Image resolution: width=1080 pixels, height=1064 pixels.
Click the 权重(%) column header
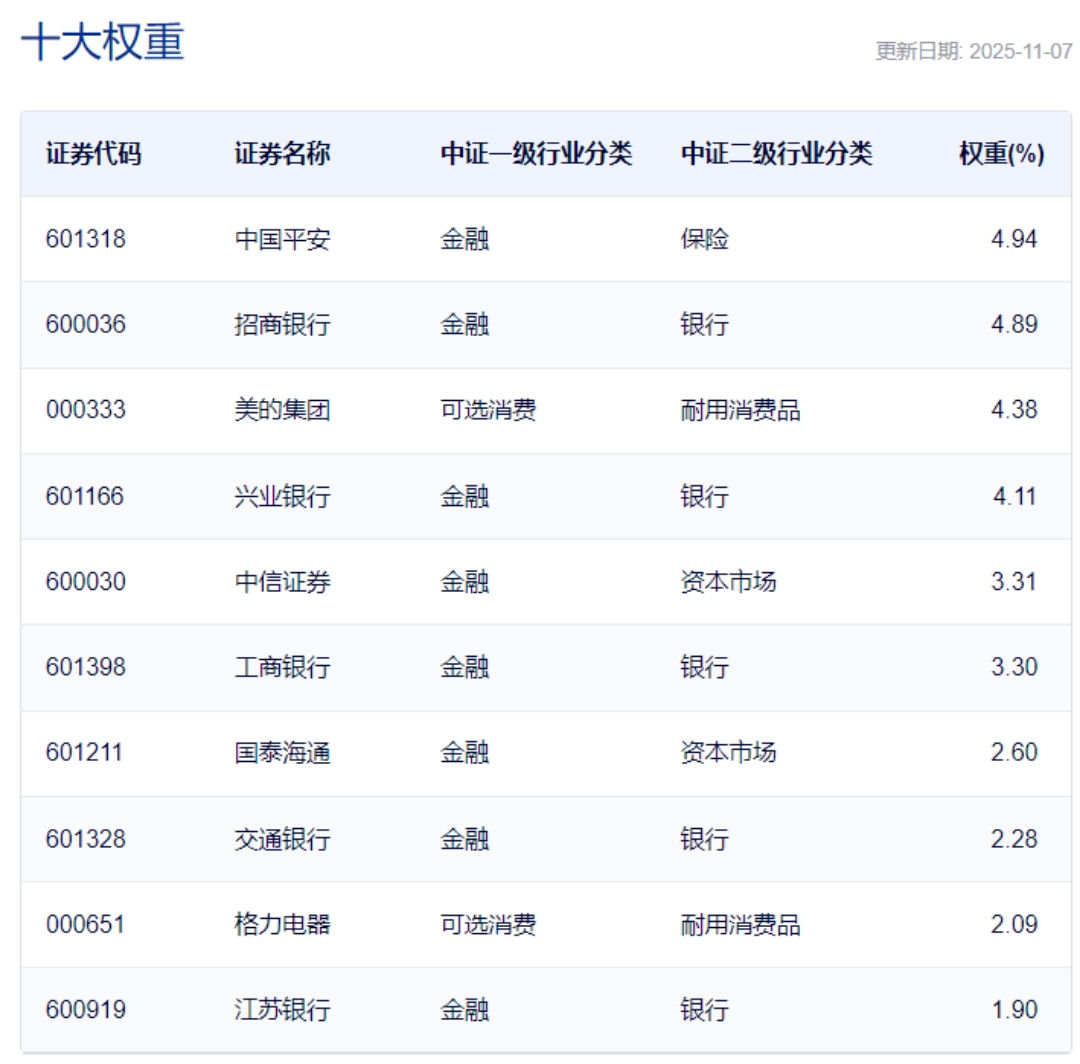pos(1001,154)
